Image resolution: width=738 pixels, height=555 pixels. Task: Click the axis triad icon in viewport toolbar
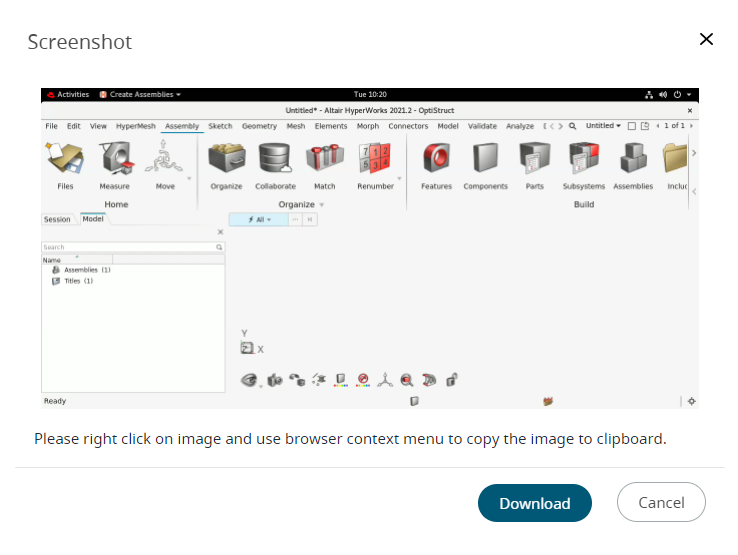click(385, 380)
